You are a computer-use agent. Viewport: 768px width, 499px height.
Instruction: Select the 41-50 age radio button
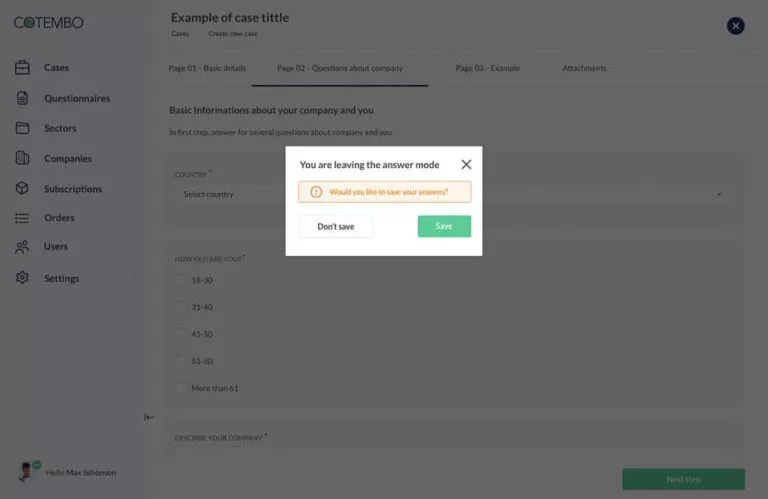coord(181,333)
